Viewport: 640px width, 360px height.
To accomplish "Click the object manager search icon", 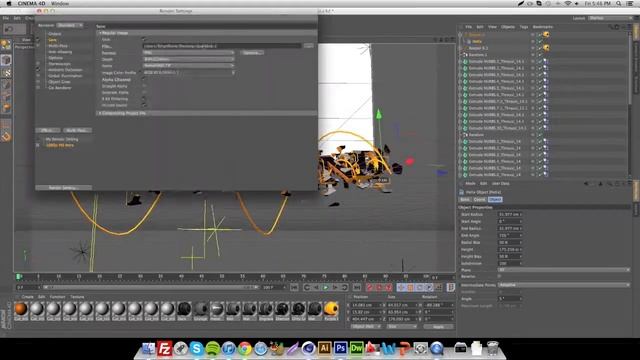I will tap(611, 27).
